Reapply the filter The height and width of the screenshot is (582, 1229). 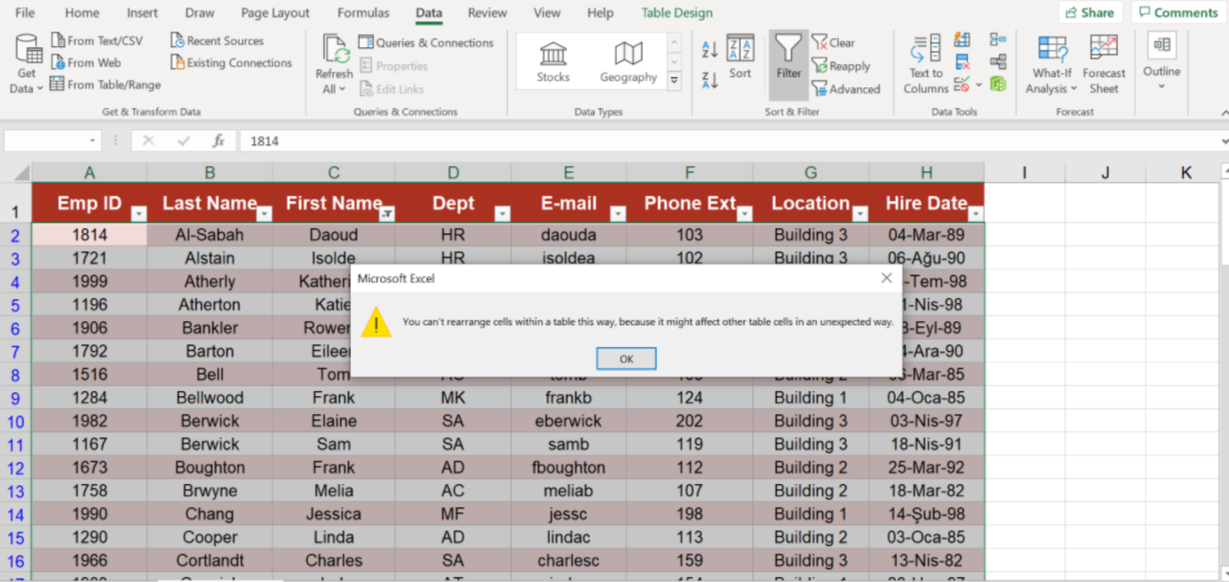pyautogui.click(x=841, y=66)
